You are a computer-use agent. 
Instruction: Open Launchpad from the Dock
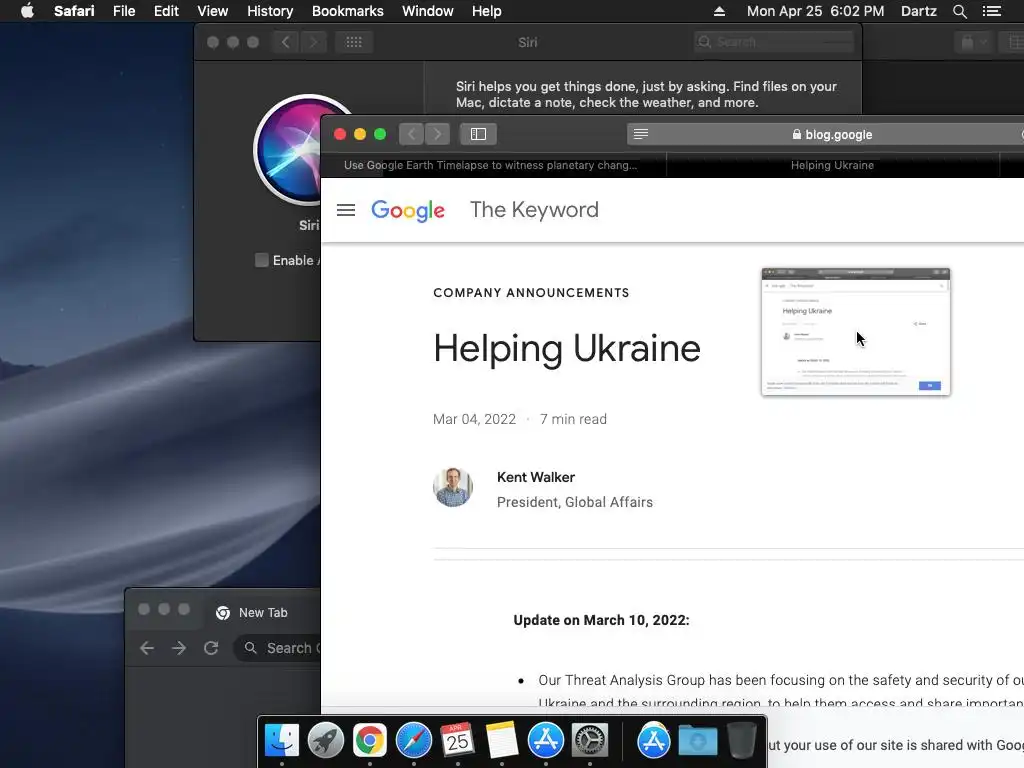(325, 741)
